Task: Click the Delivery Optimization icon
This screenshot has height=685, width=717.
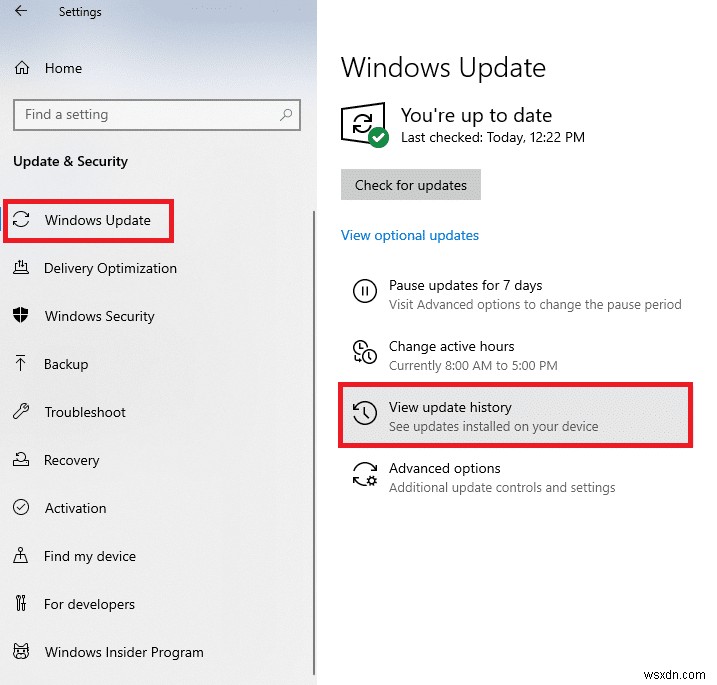Action: (x=21, y=268)
